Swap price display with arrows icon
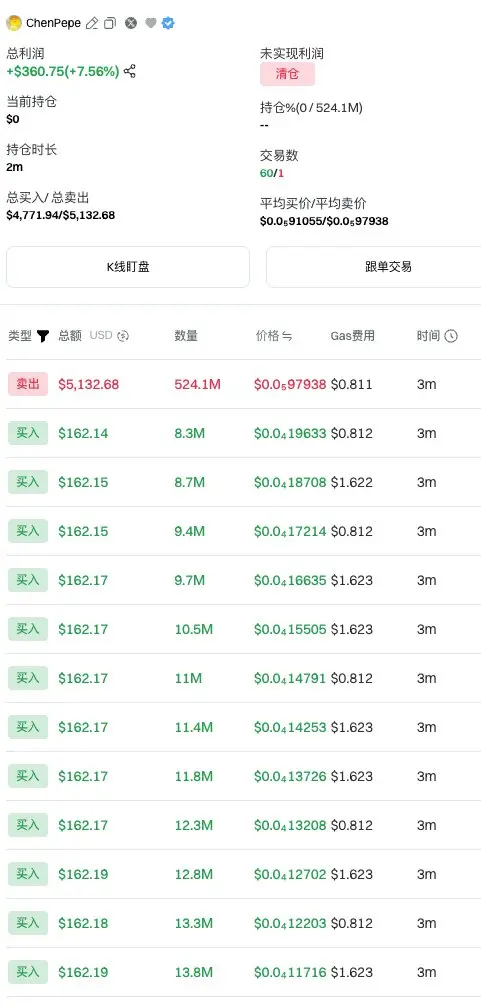Screen dimensions: 481x1008 click(x=287, y=336)
